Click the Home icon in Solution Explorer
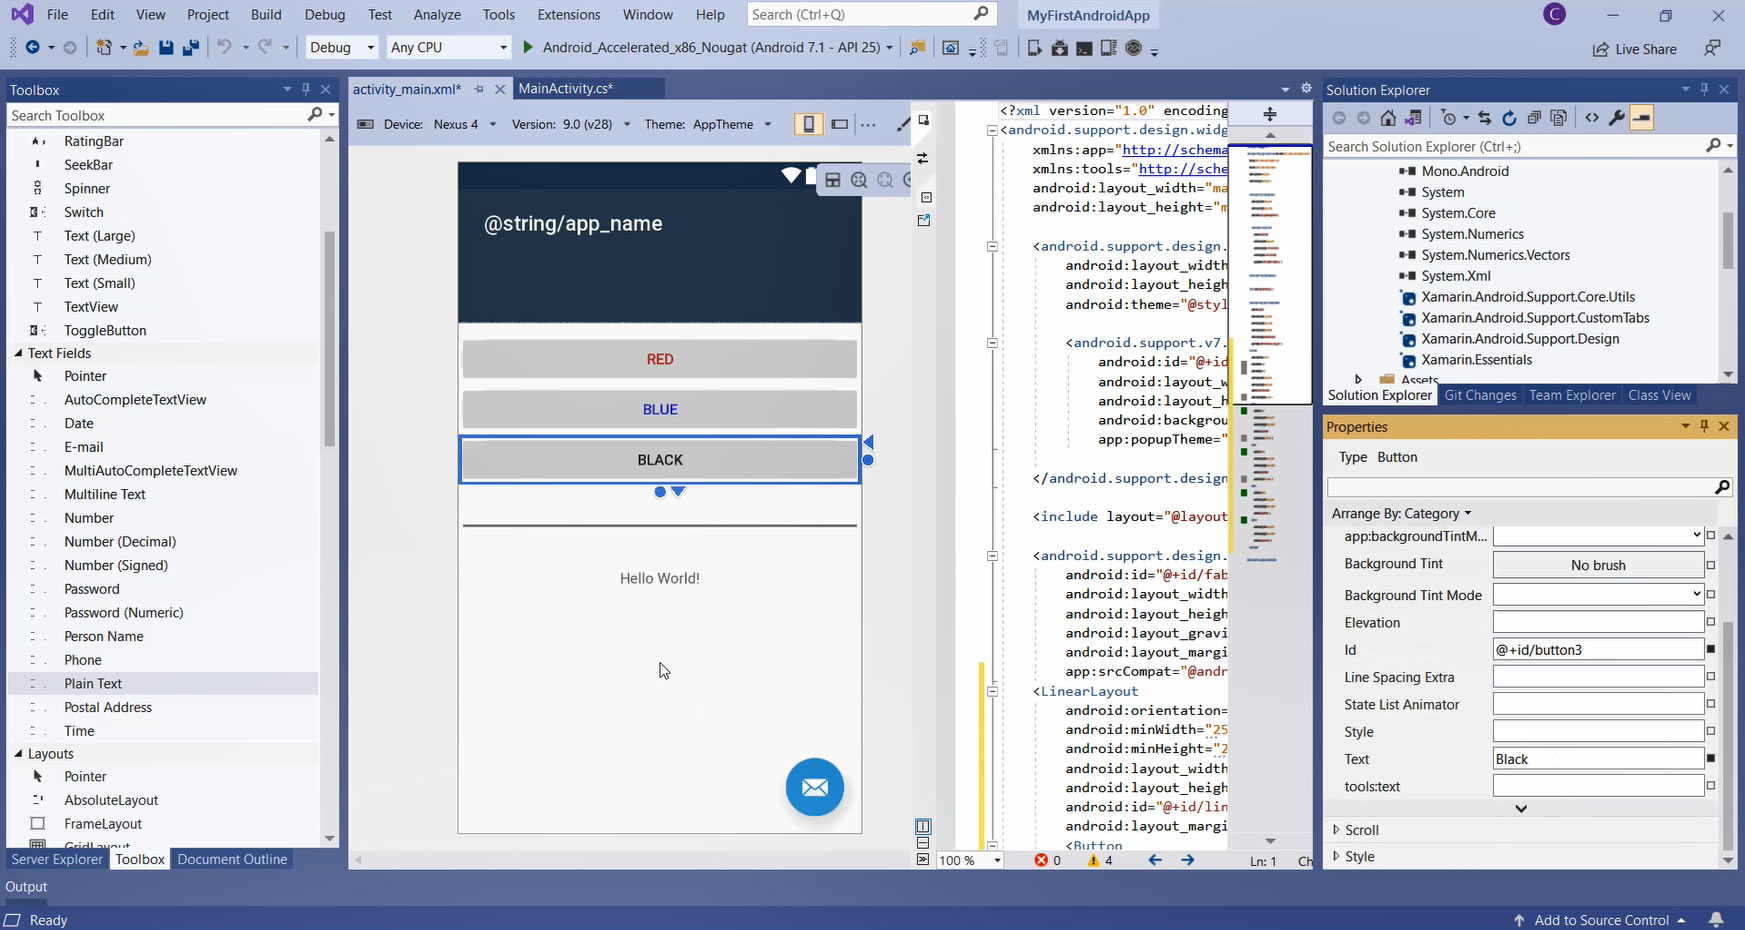 (x=1388, y=118)
